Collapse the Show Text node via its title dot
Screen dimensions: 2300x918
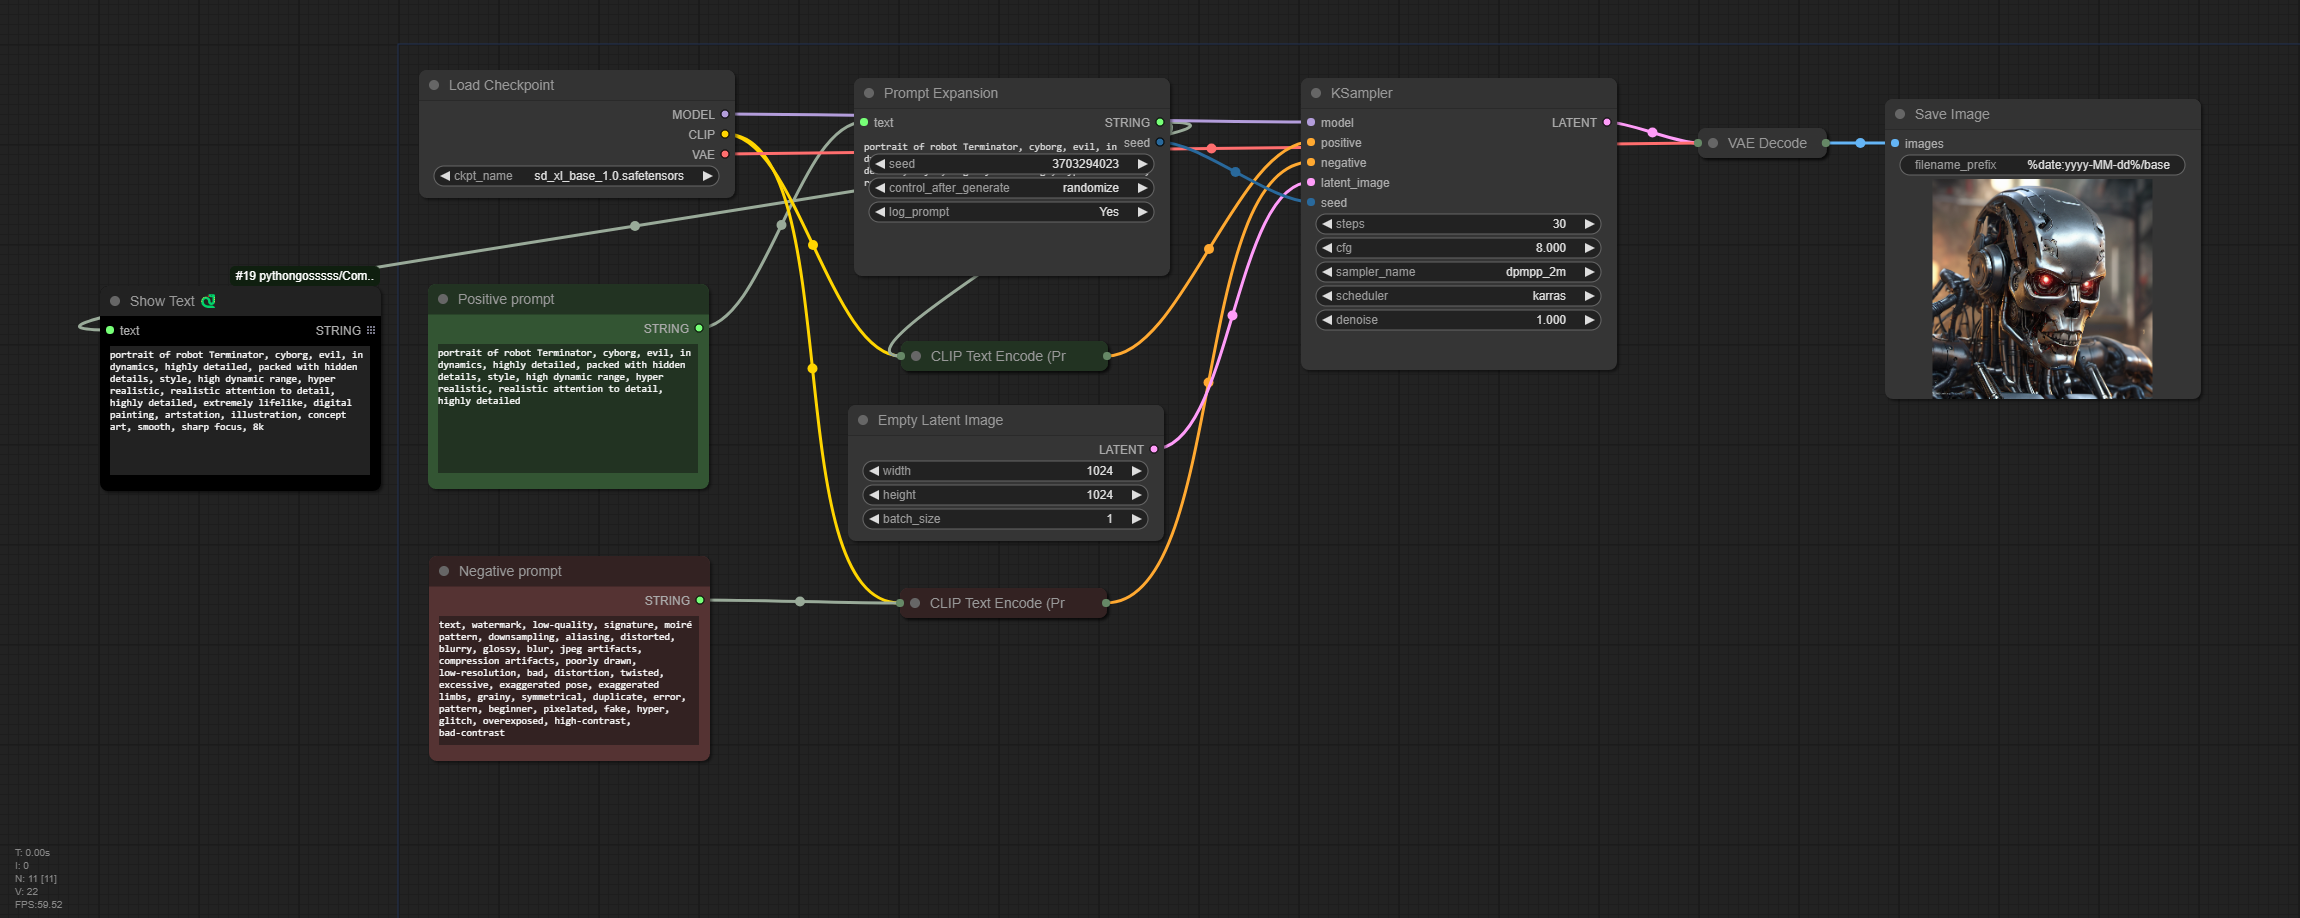click(x=115, y=301)
